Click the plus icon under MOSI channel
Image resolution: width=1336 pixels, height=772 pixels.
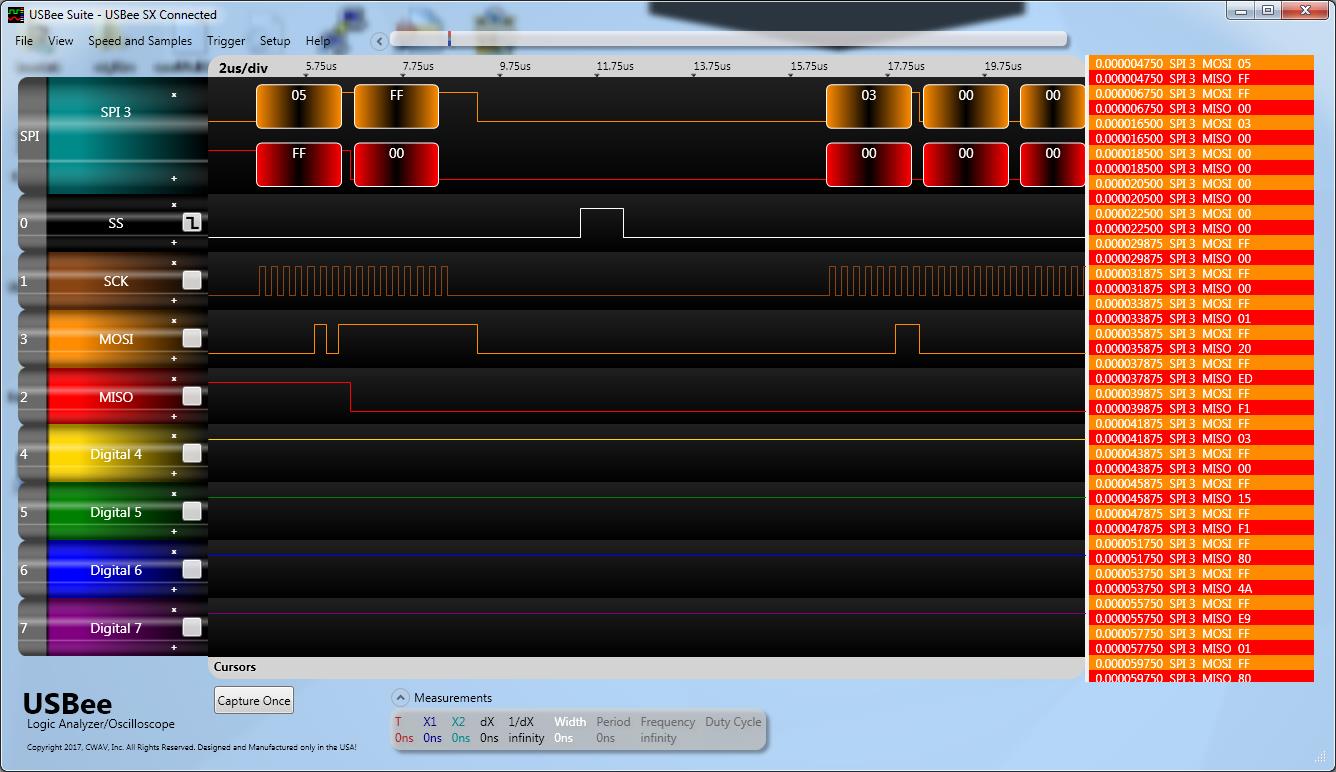tap(174, 358)
